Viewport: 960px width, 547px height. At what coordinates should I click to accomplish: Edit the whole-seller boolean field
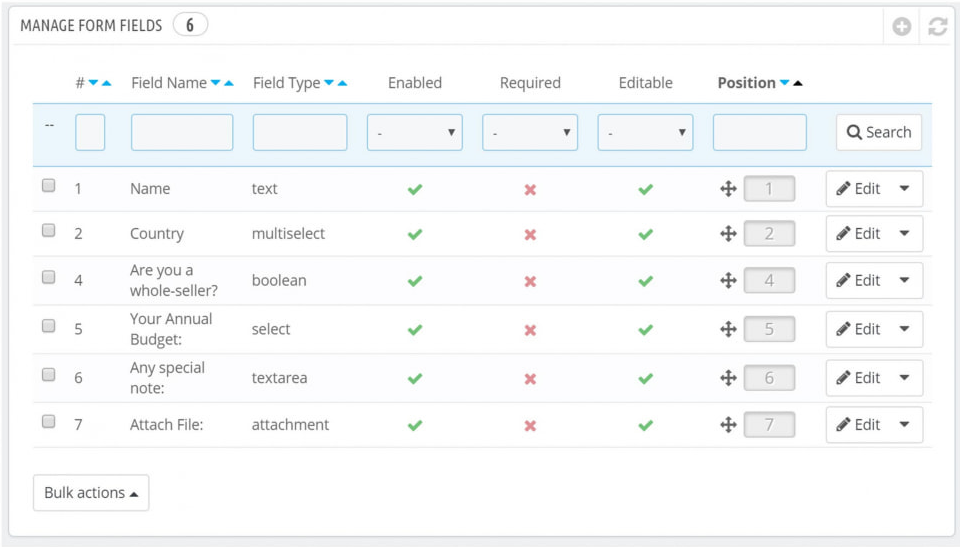point(858,280)
